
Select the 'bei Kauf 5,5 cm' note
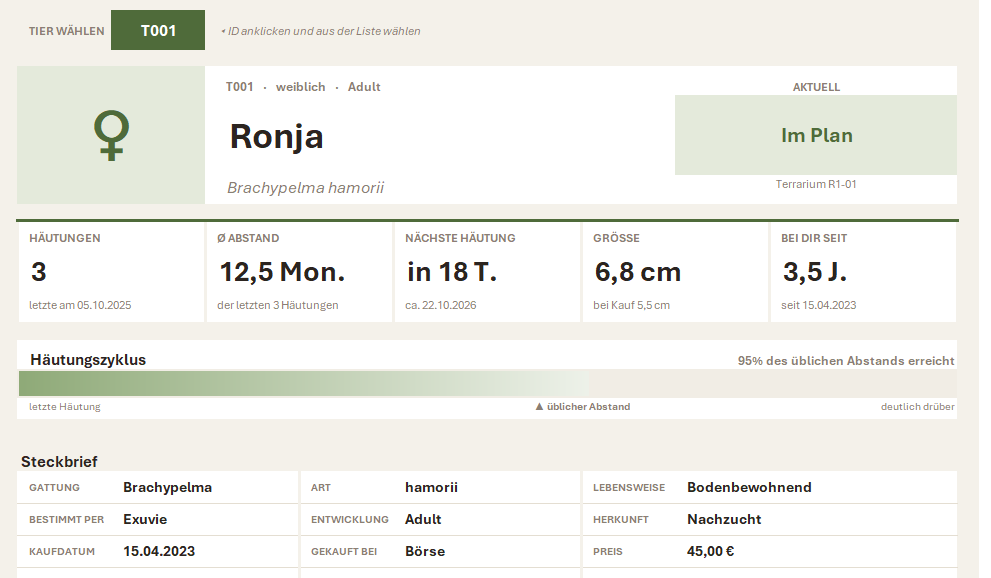(631, 305)
